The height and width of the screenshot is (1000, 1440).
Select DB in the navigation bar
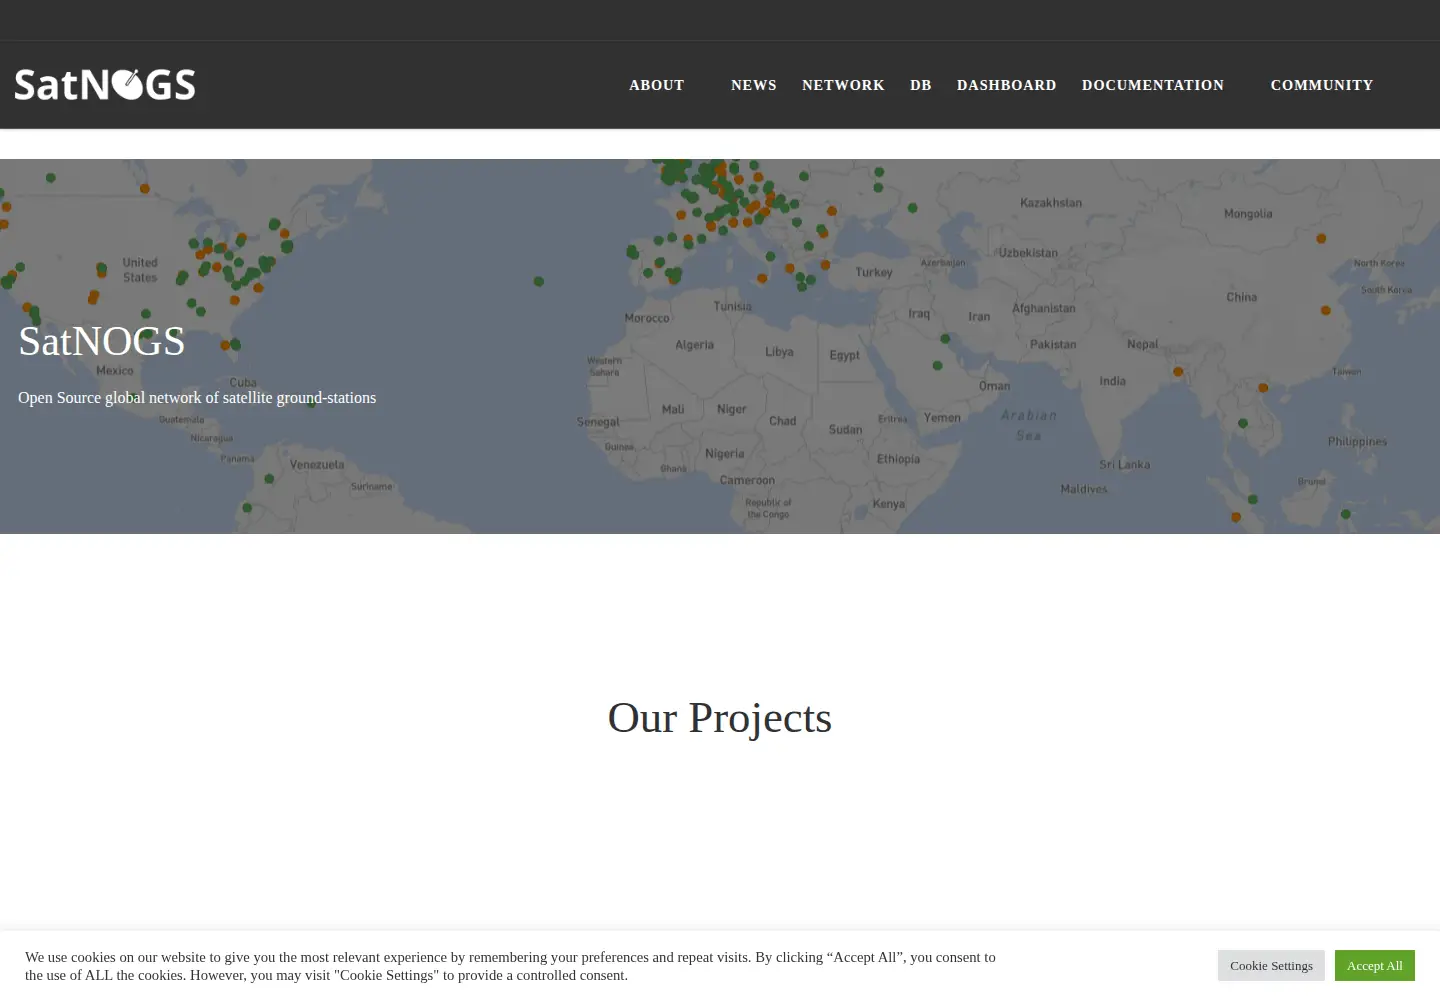point(921,85)
